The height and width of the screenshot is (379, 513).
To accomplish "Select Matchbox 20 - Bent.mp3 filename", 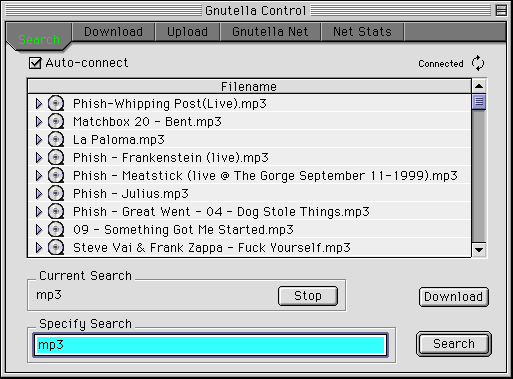I will (147, 122).
